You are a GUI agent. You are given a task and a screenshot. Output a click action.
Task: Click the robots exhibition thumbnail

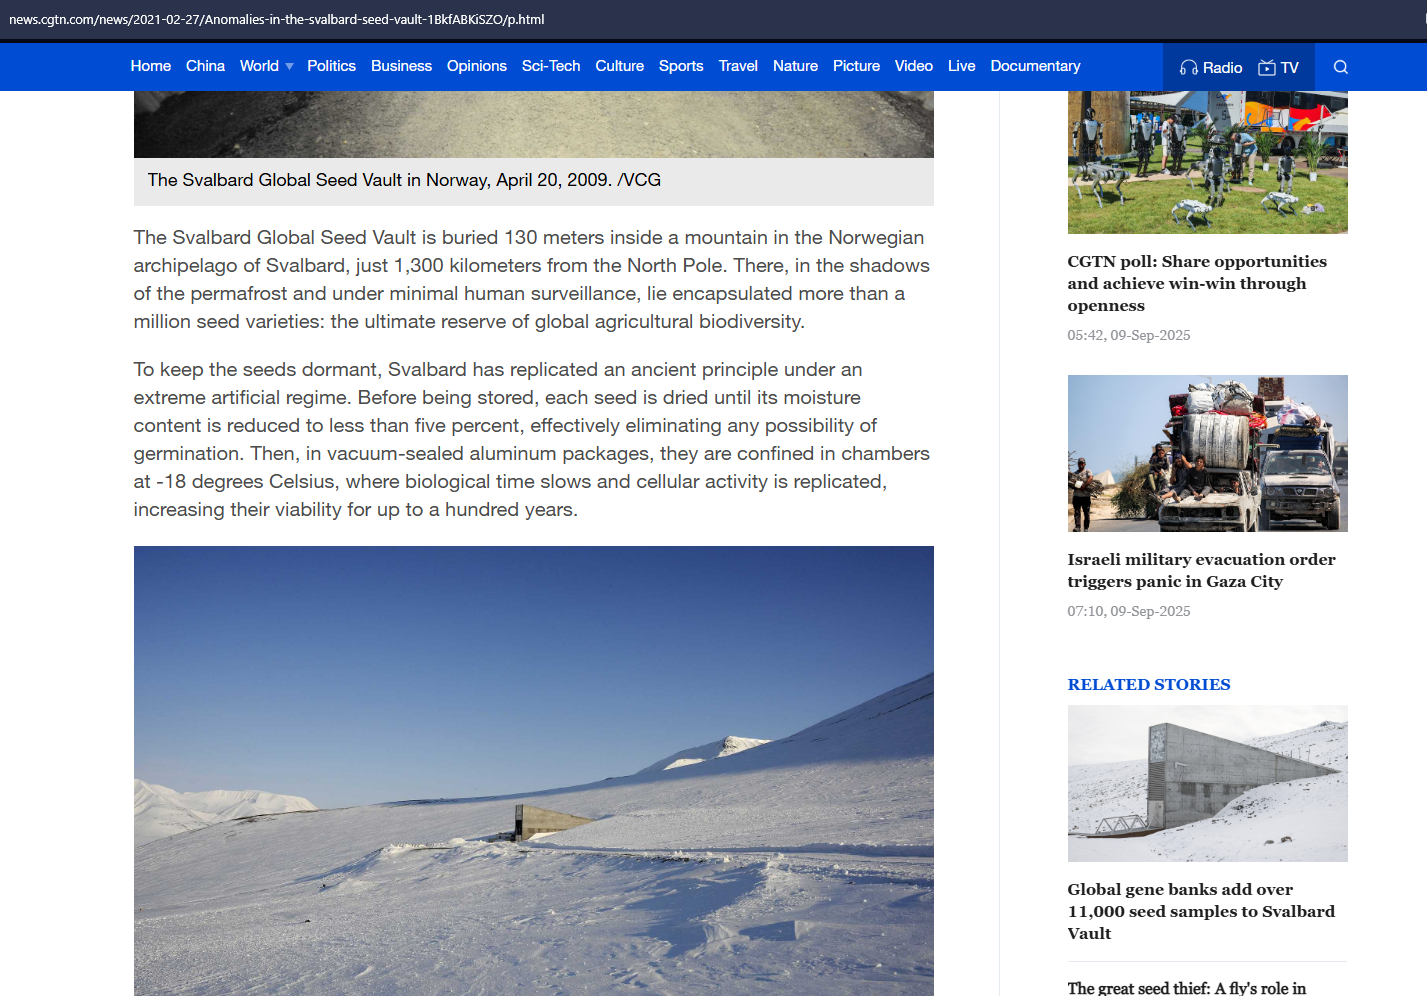(1207, 162)
